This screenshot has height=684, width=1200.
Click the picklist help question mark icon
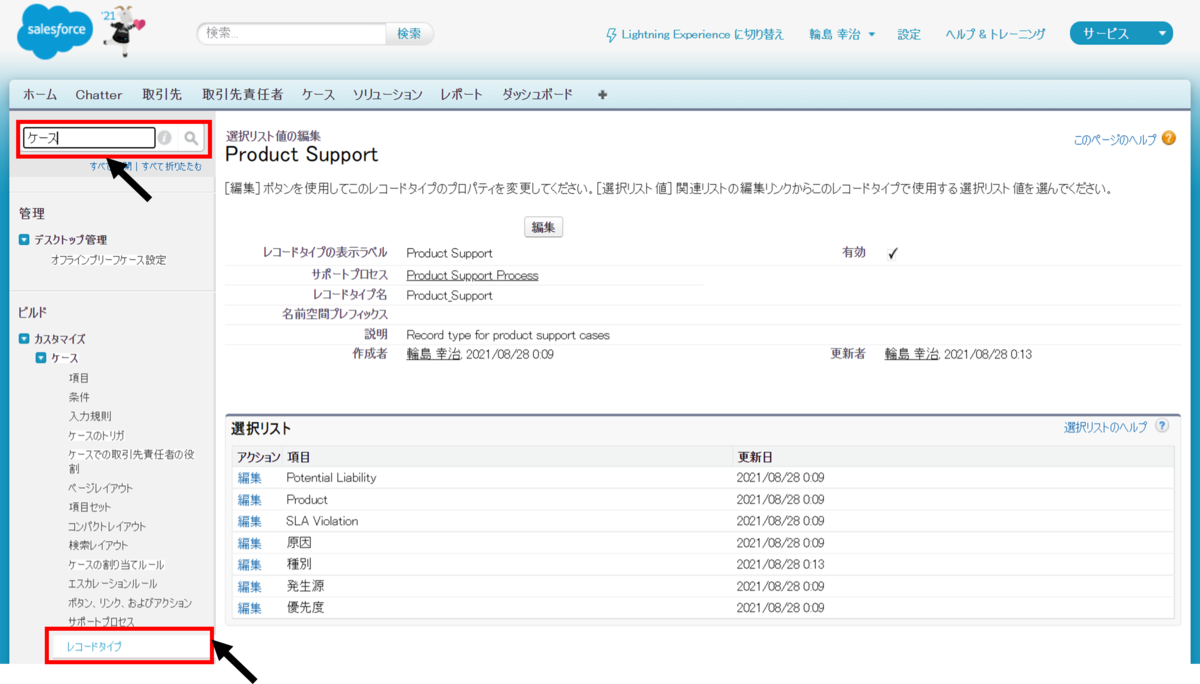click(x=1162, y=426)
